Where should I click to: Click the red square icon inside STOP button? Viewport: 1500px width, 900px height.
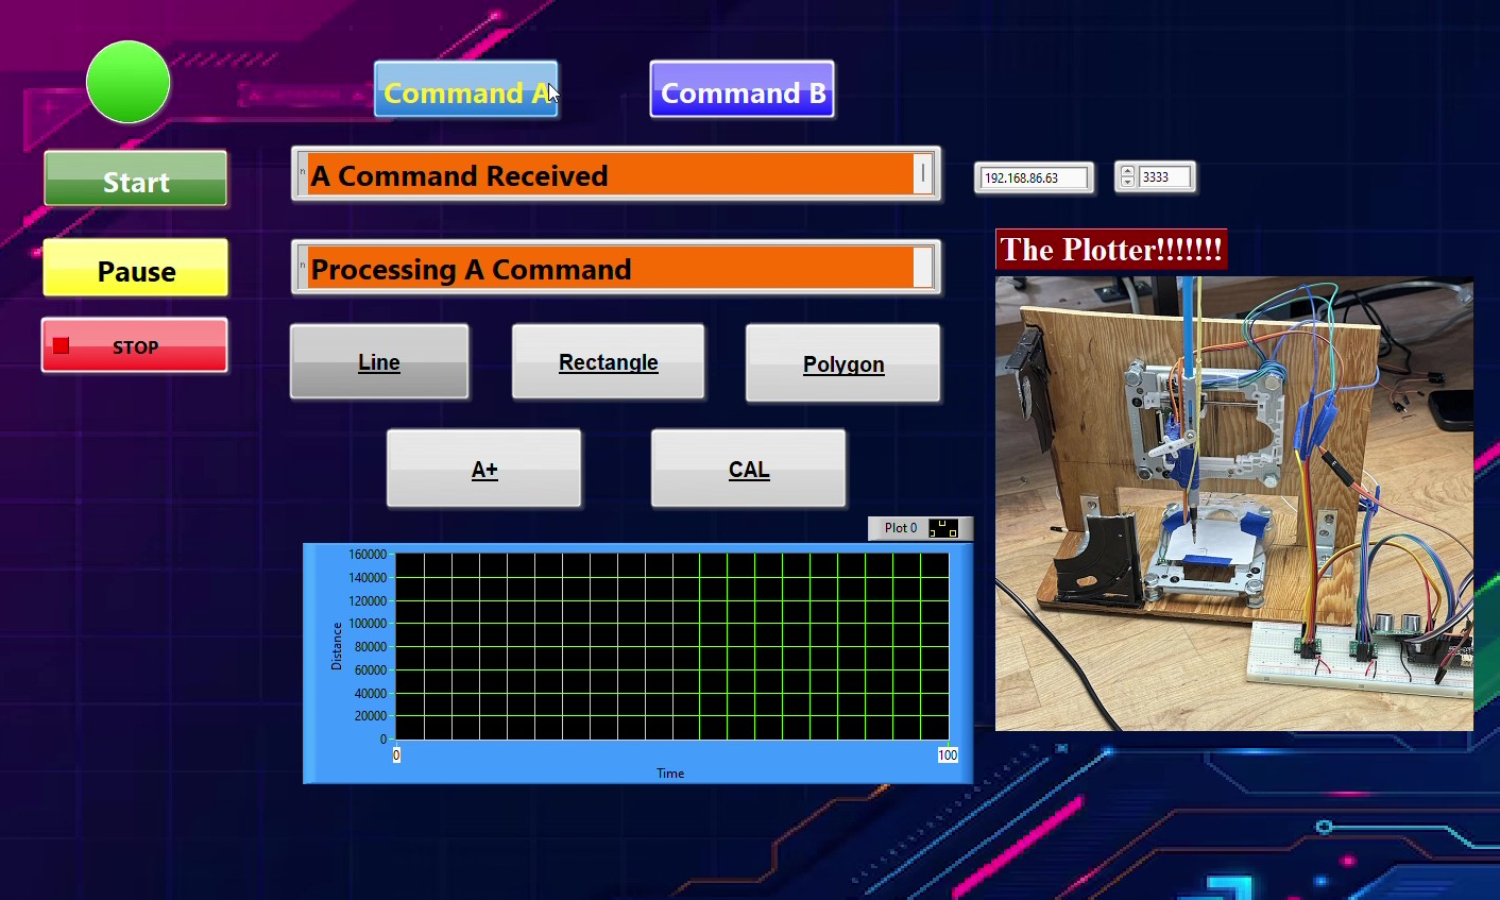(x=61, y=345)
